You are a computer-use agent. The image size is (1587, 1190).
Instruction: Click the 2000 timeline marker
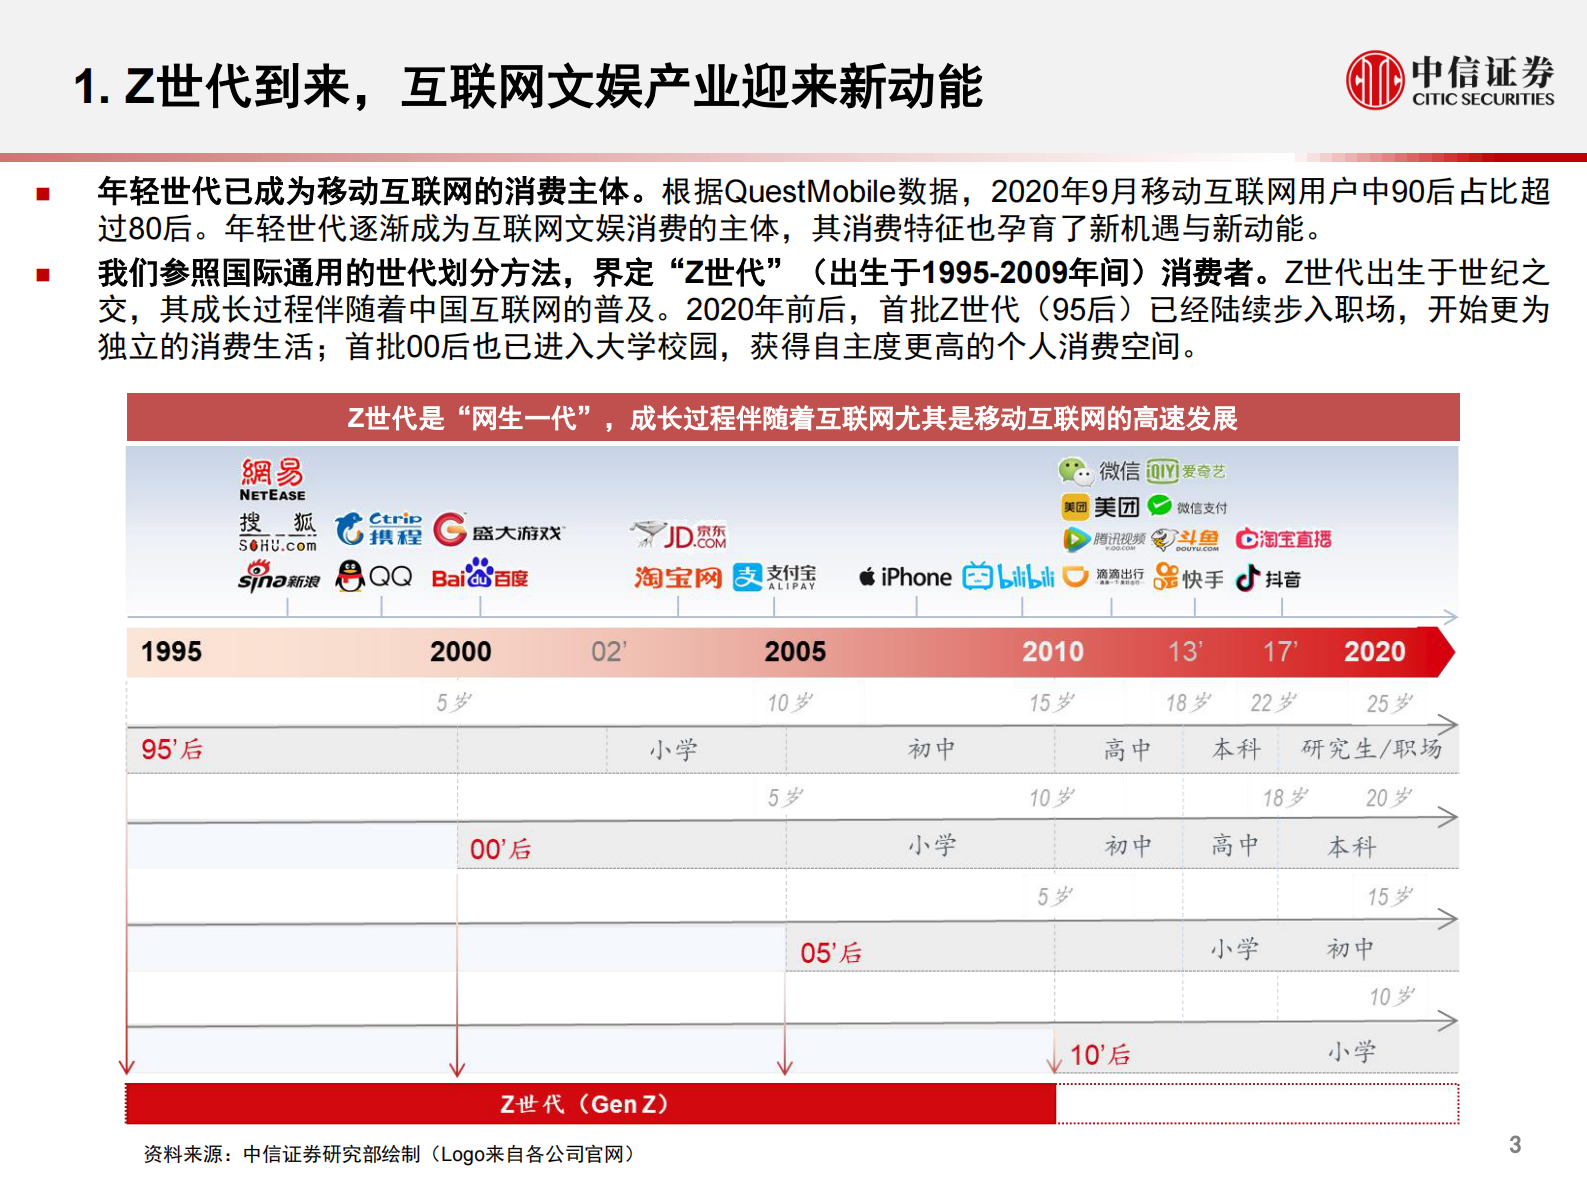pos(460,652)
